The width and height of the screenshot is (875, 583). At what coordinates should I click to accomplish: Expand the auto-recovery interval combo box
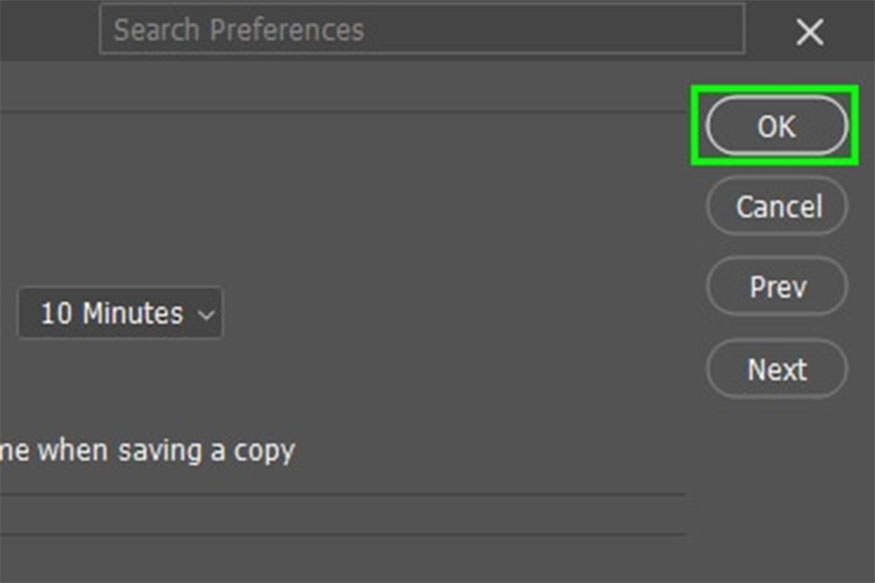pos(120,313)
